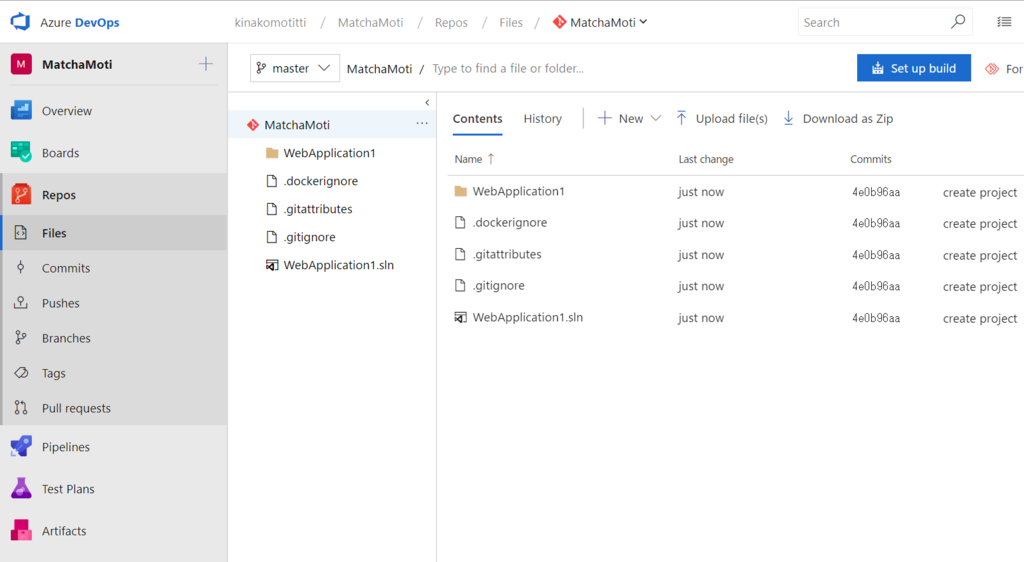Open the Tags icon in sidebar

point(21,373)
